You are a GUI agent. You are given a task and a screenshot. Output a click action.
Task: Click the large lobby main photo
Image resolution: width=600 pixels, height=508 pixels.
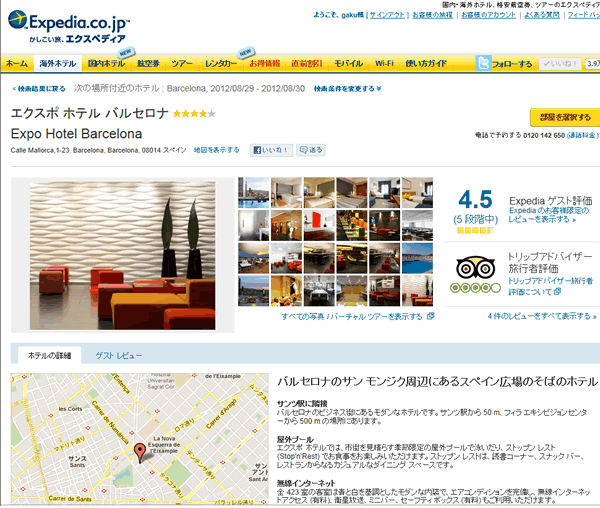(122, 256)
